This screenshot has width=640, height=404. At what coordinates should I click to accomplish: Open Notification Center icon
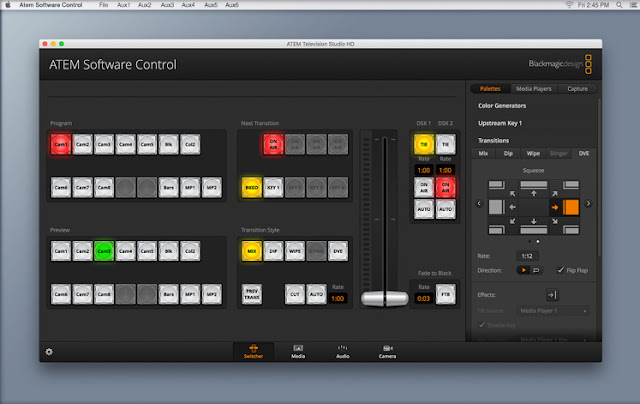pyautogui.click(x=633, y=5)
